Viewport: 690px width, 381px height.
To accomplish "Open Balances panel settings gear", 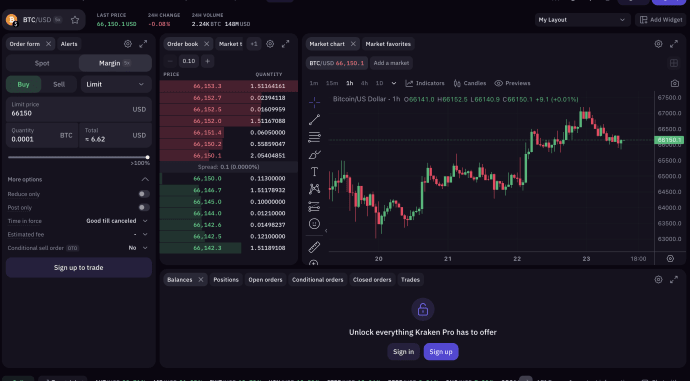I will [x=658, y=279].
